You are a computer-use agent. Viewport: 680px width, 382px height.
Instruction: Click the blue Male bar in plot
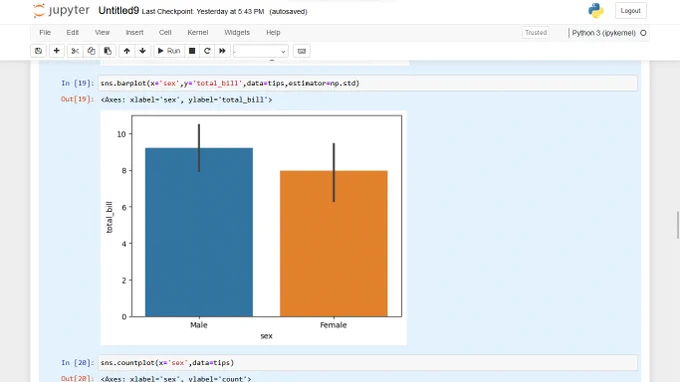[199, 232]
